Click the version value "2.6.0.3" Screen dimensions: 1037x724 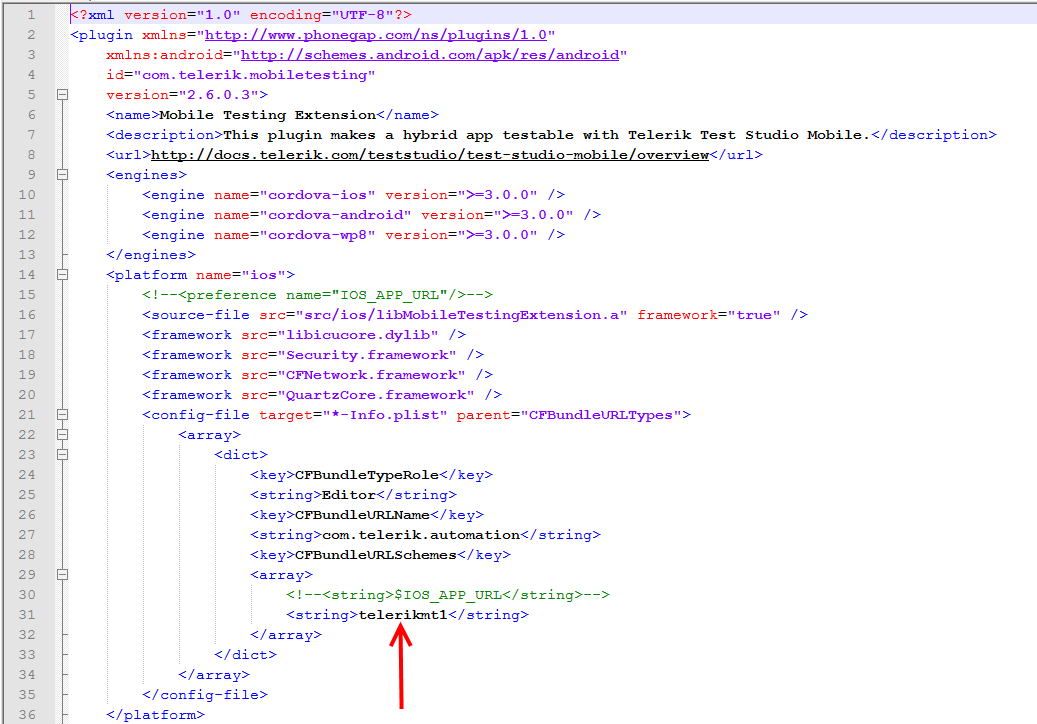coord(219,95)
